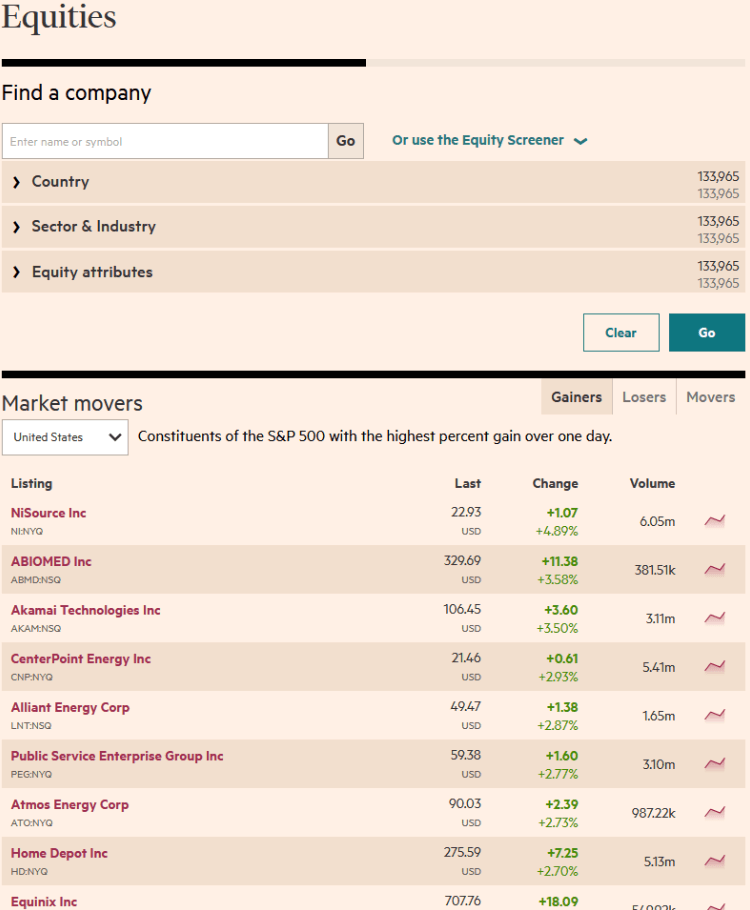Open Home Depot chart icon
Viewport: 750px width, 910px height.
pos(714,861)
